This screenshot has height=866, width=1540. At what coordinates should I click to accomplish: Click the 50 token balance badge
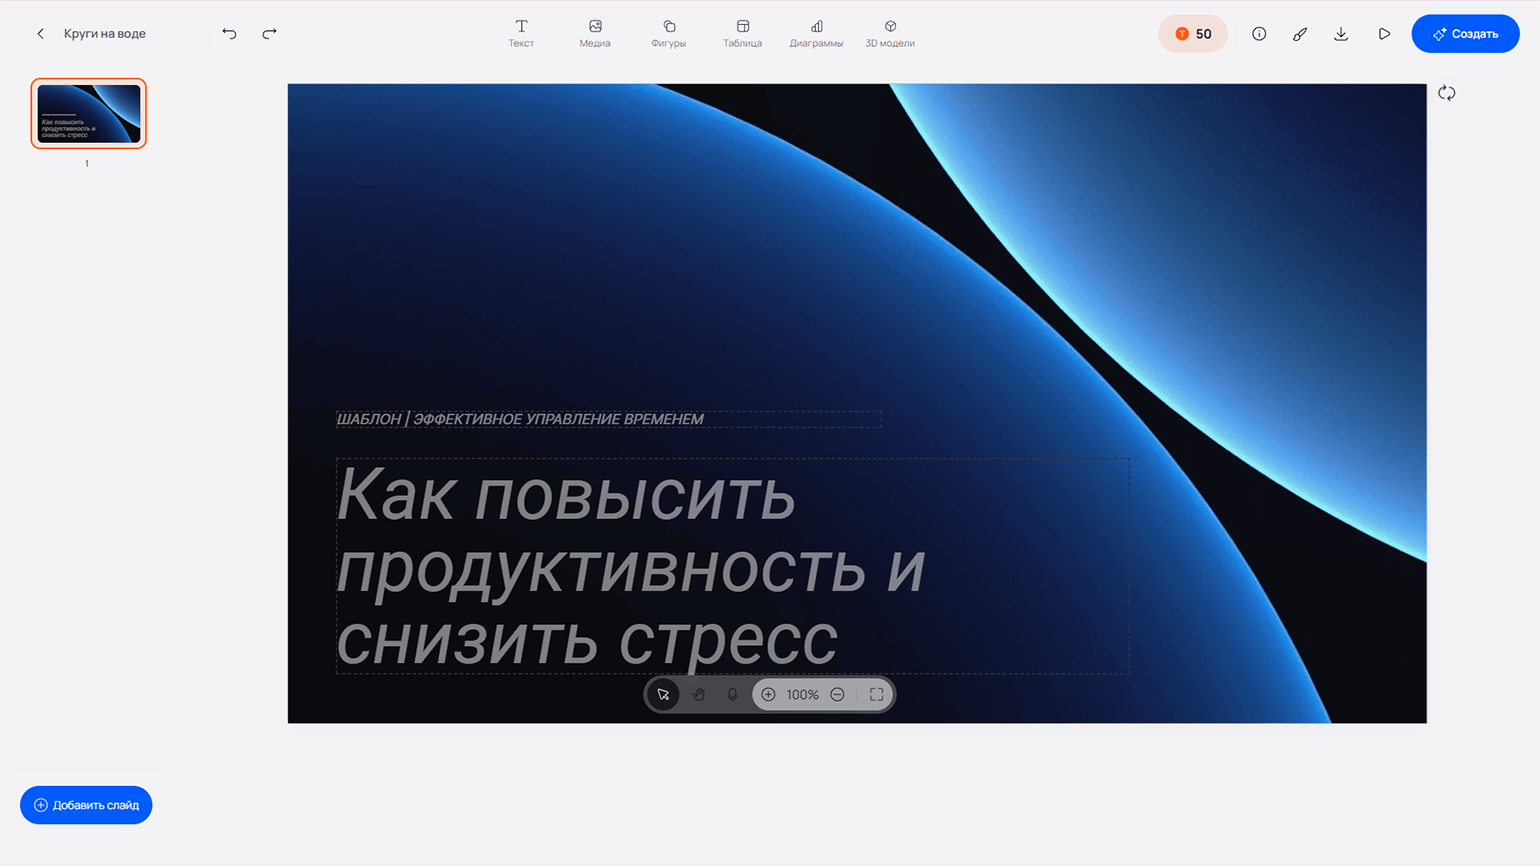1193,34
